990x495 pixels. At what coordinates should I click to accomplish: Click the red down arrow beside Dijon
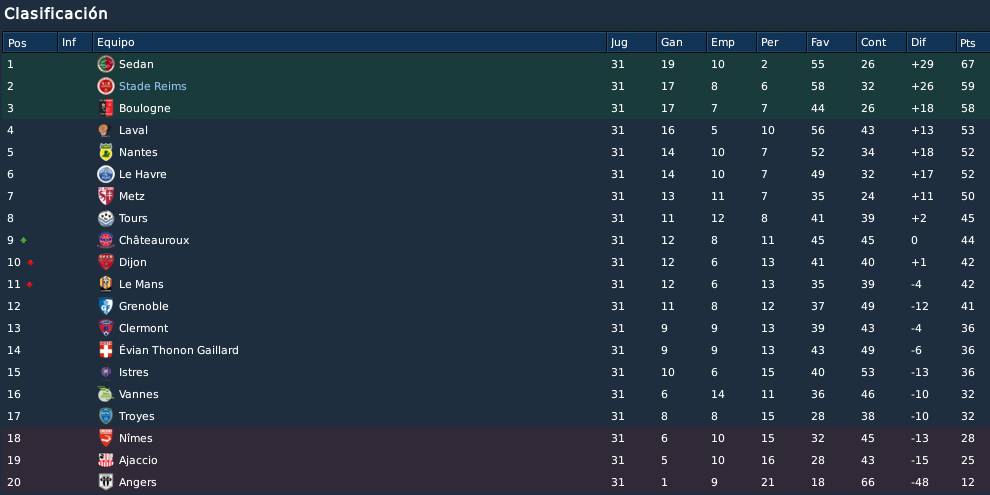coord(30,263)
